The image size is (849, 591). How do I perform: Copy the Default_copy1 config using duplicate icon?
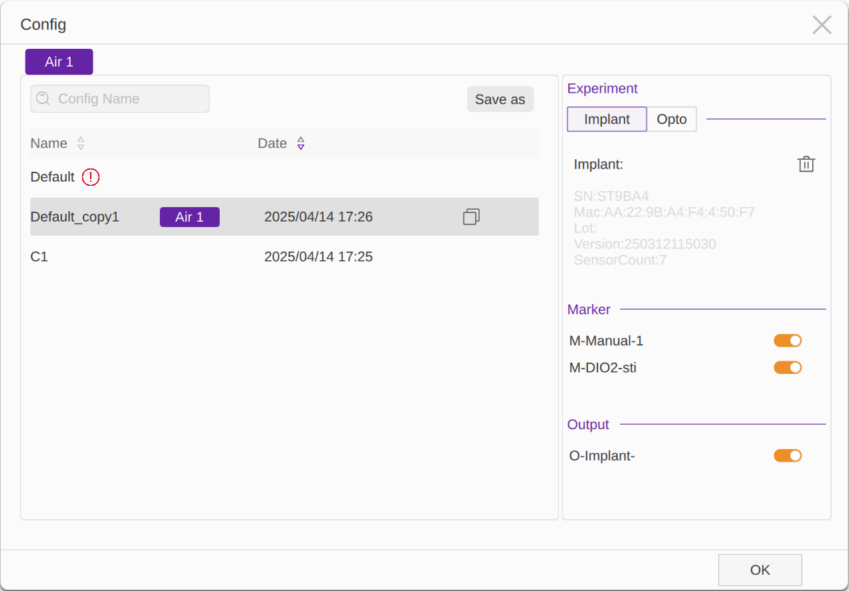[471, 217]
